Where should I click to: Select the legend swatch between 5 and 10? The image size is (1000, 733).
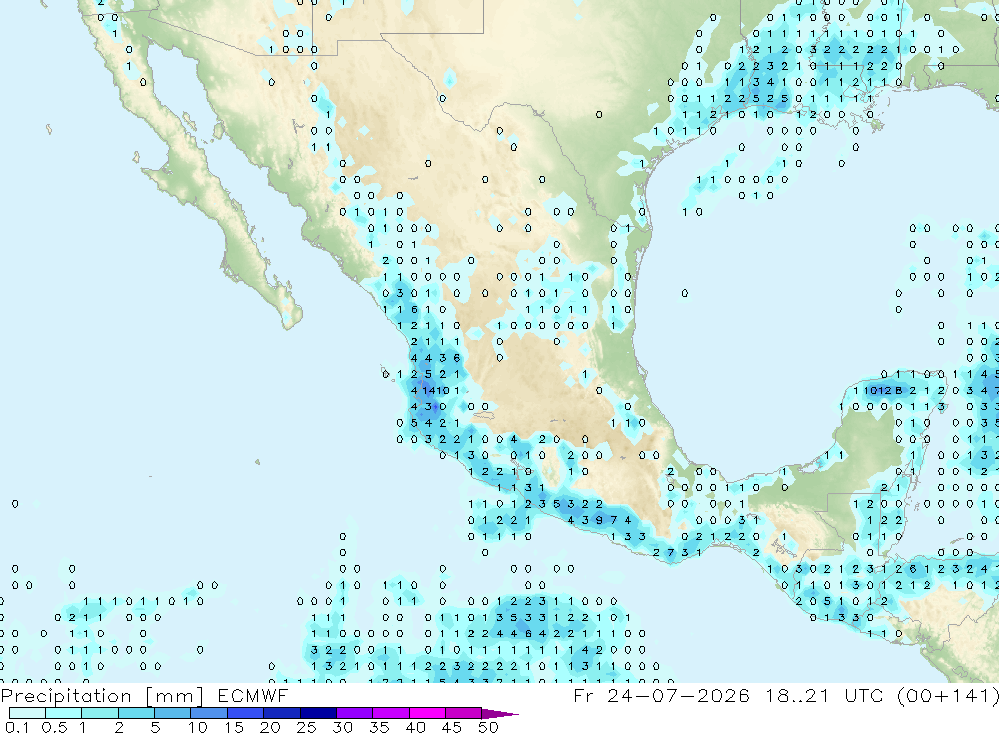tap(173, 713)
